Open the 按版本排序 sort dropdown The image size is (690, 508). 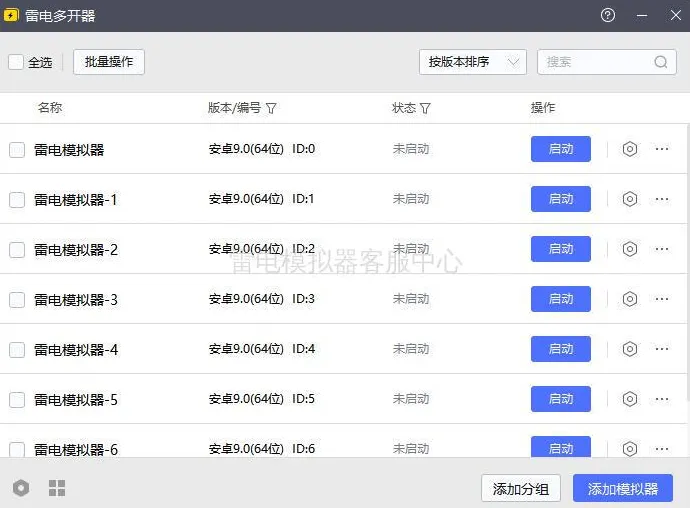pyautogui.click(x=473, y=62)
